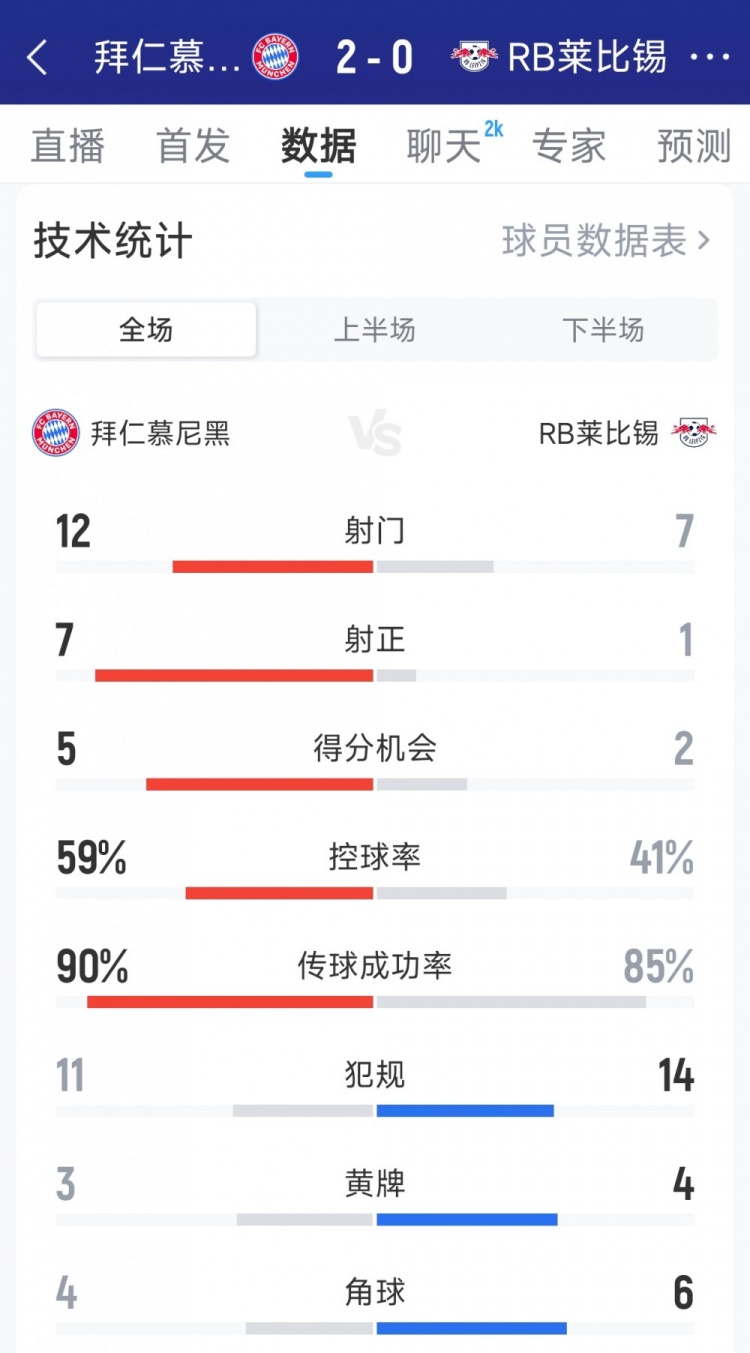Go to the 预测 prediction tab
Image resolution: width=750 pixels, height=1353 pixels.
tap(694, 146)
